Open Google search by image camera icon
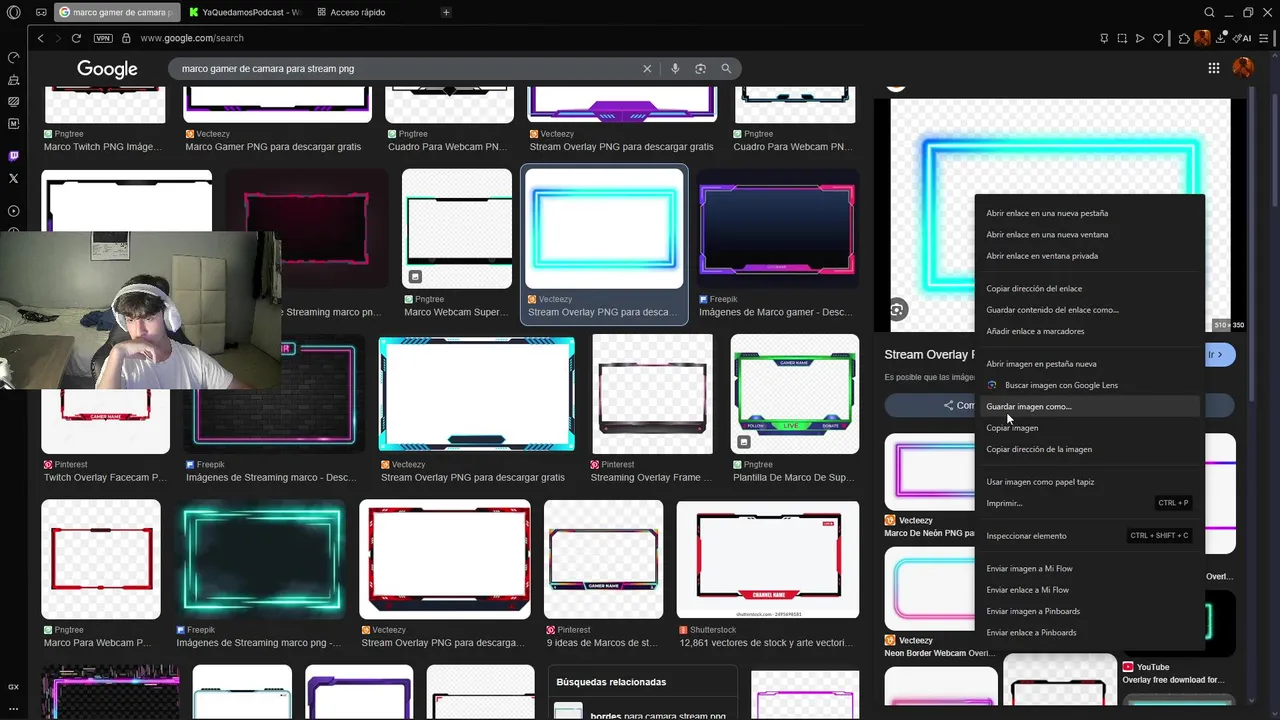This screenshot has width=1280, height=720. tap(700, 69)
